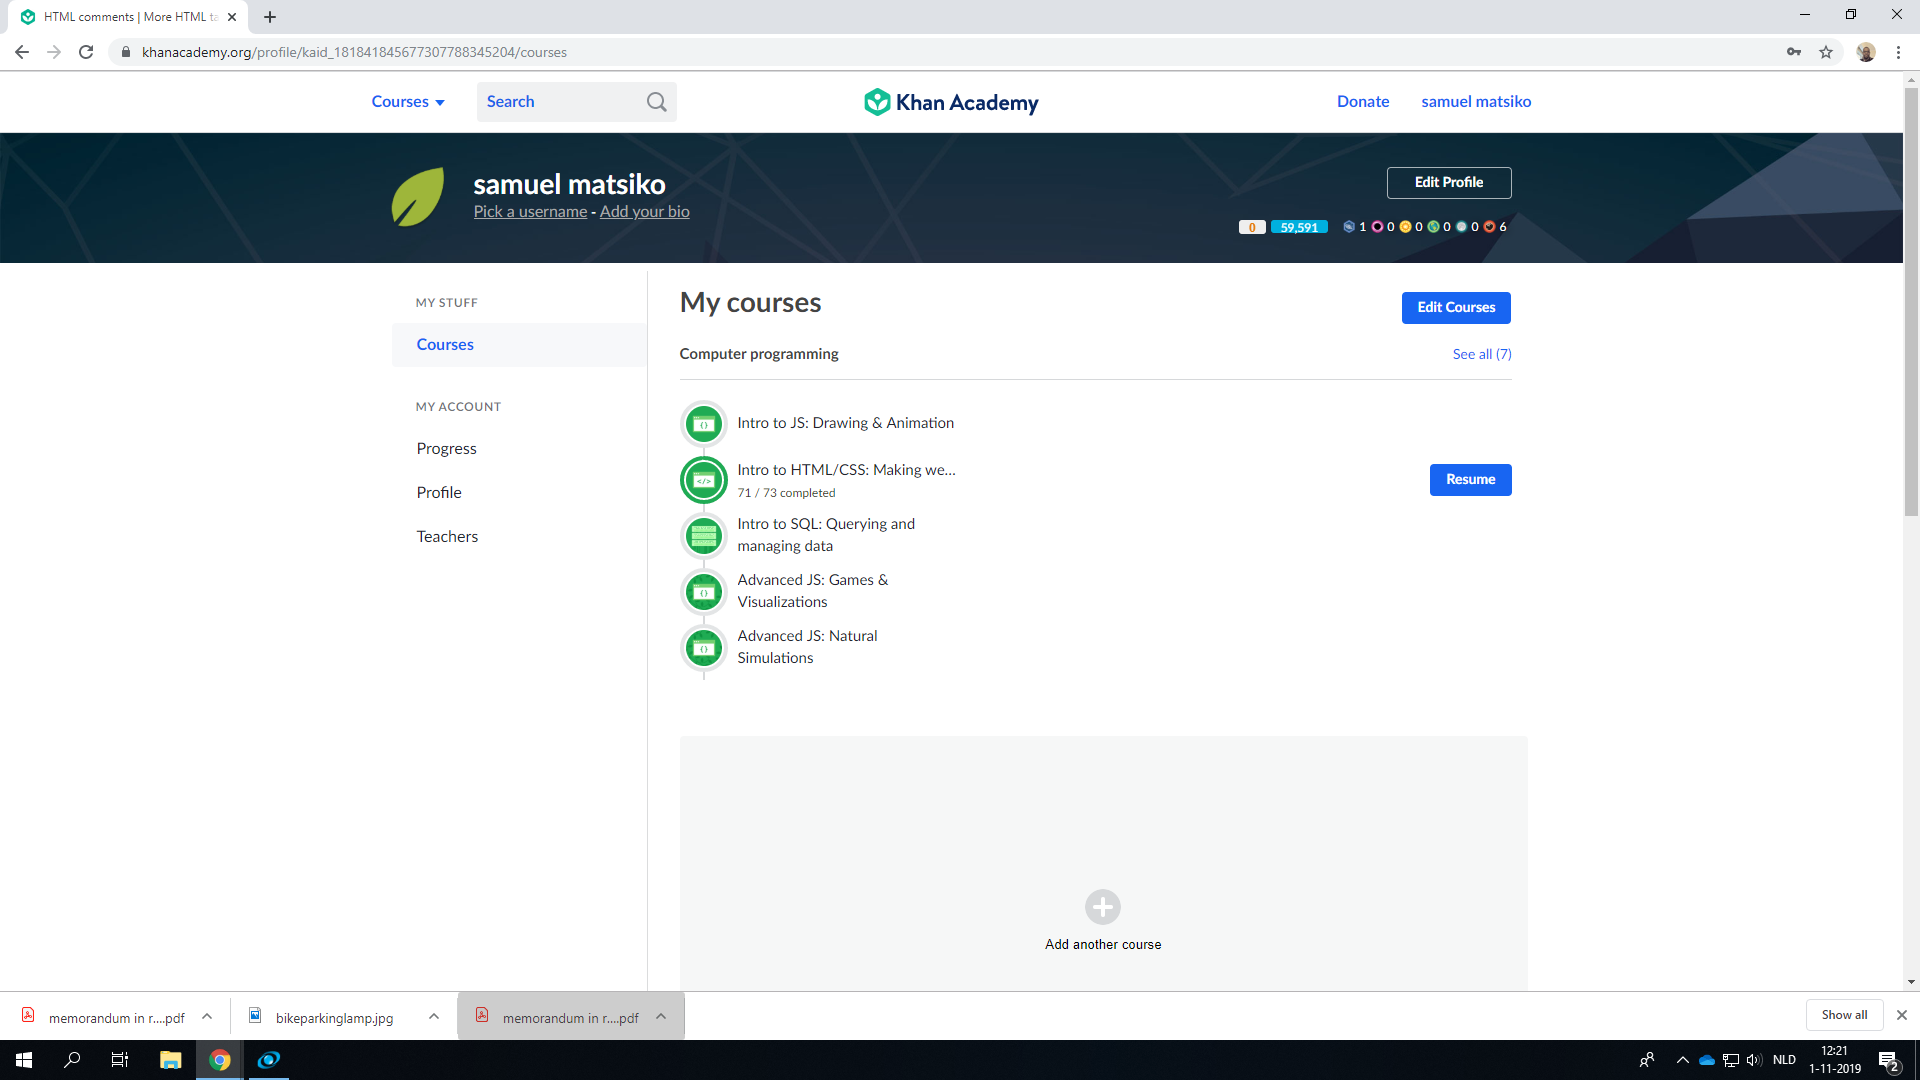Click the 71 / 73 completed text

point(786,493)
